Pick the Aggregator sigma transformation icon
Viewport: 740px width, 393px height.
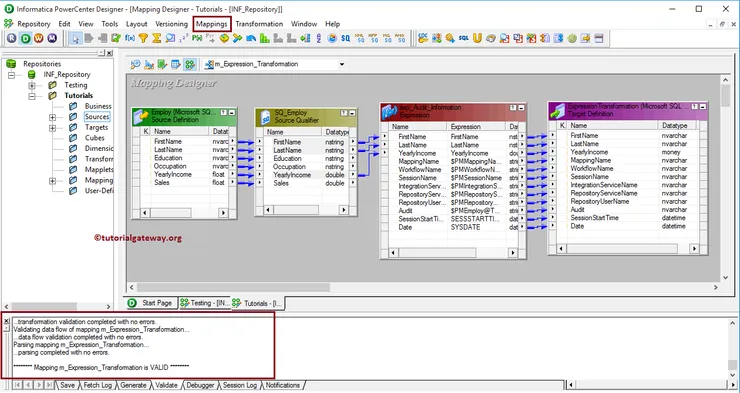(x=157, y=38)
